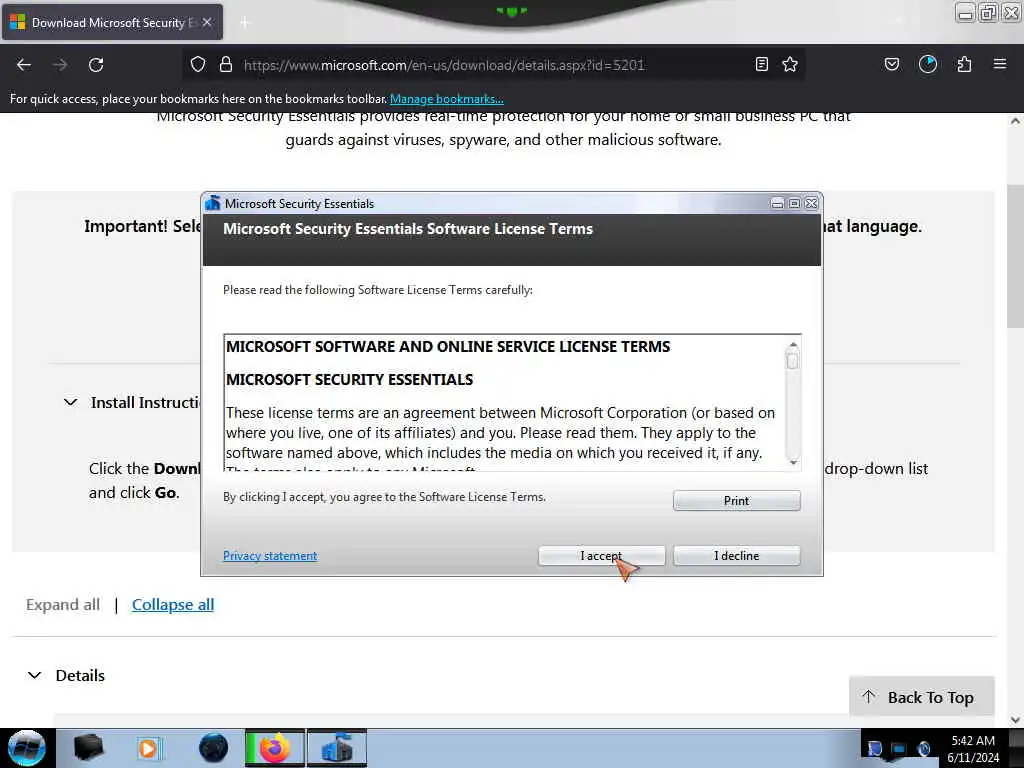Click the page scrollbar up arrow

(x=1015, y=121)
